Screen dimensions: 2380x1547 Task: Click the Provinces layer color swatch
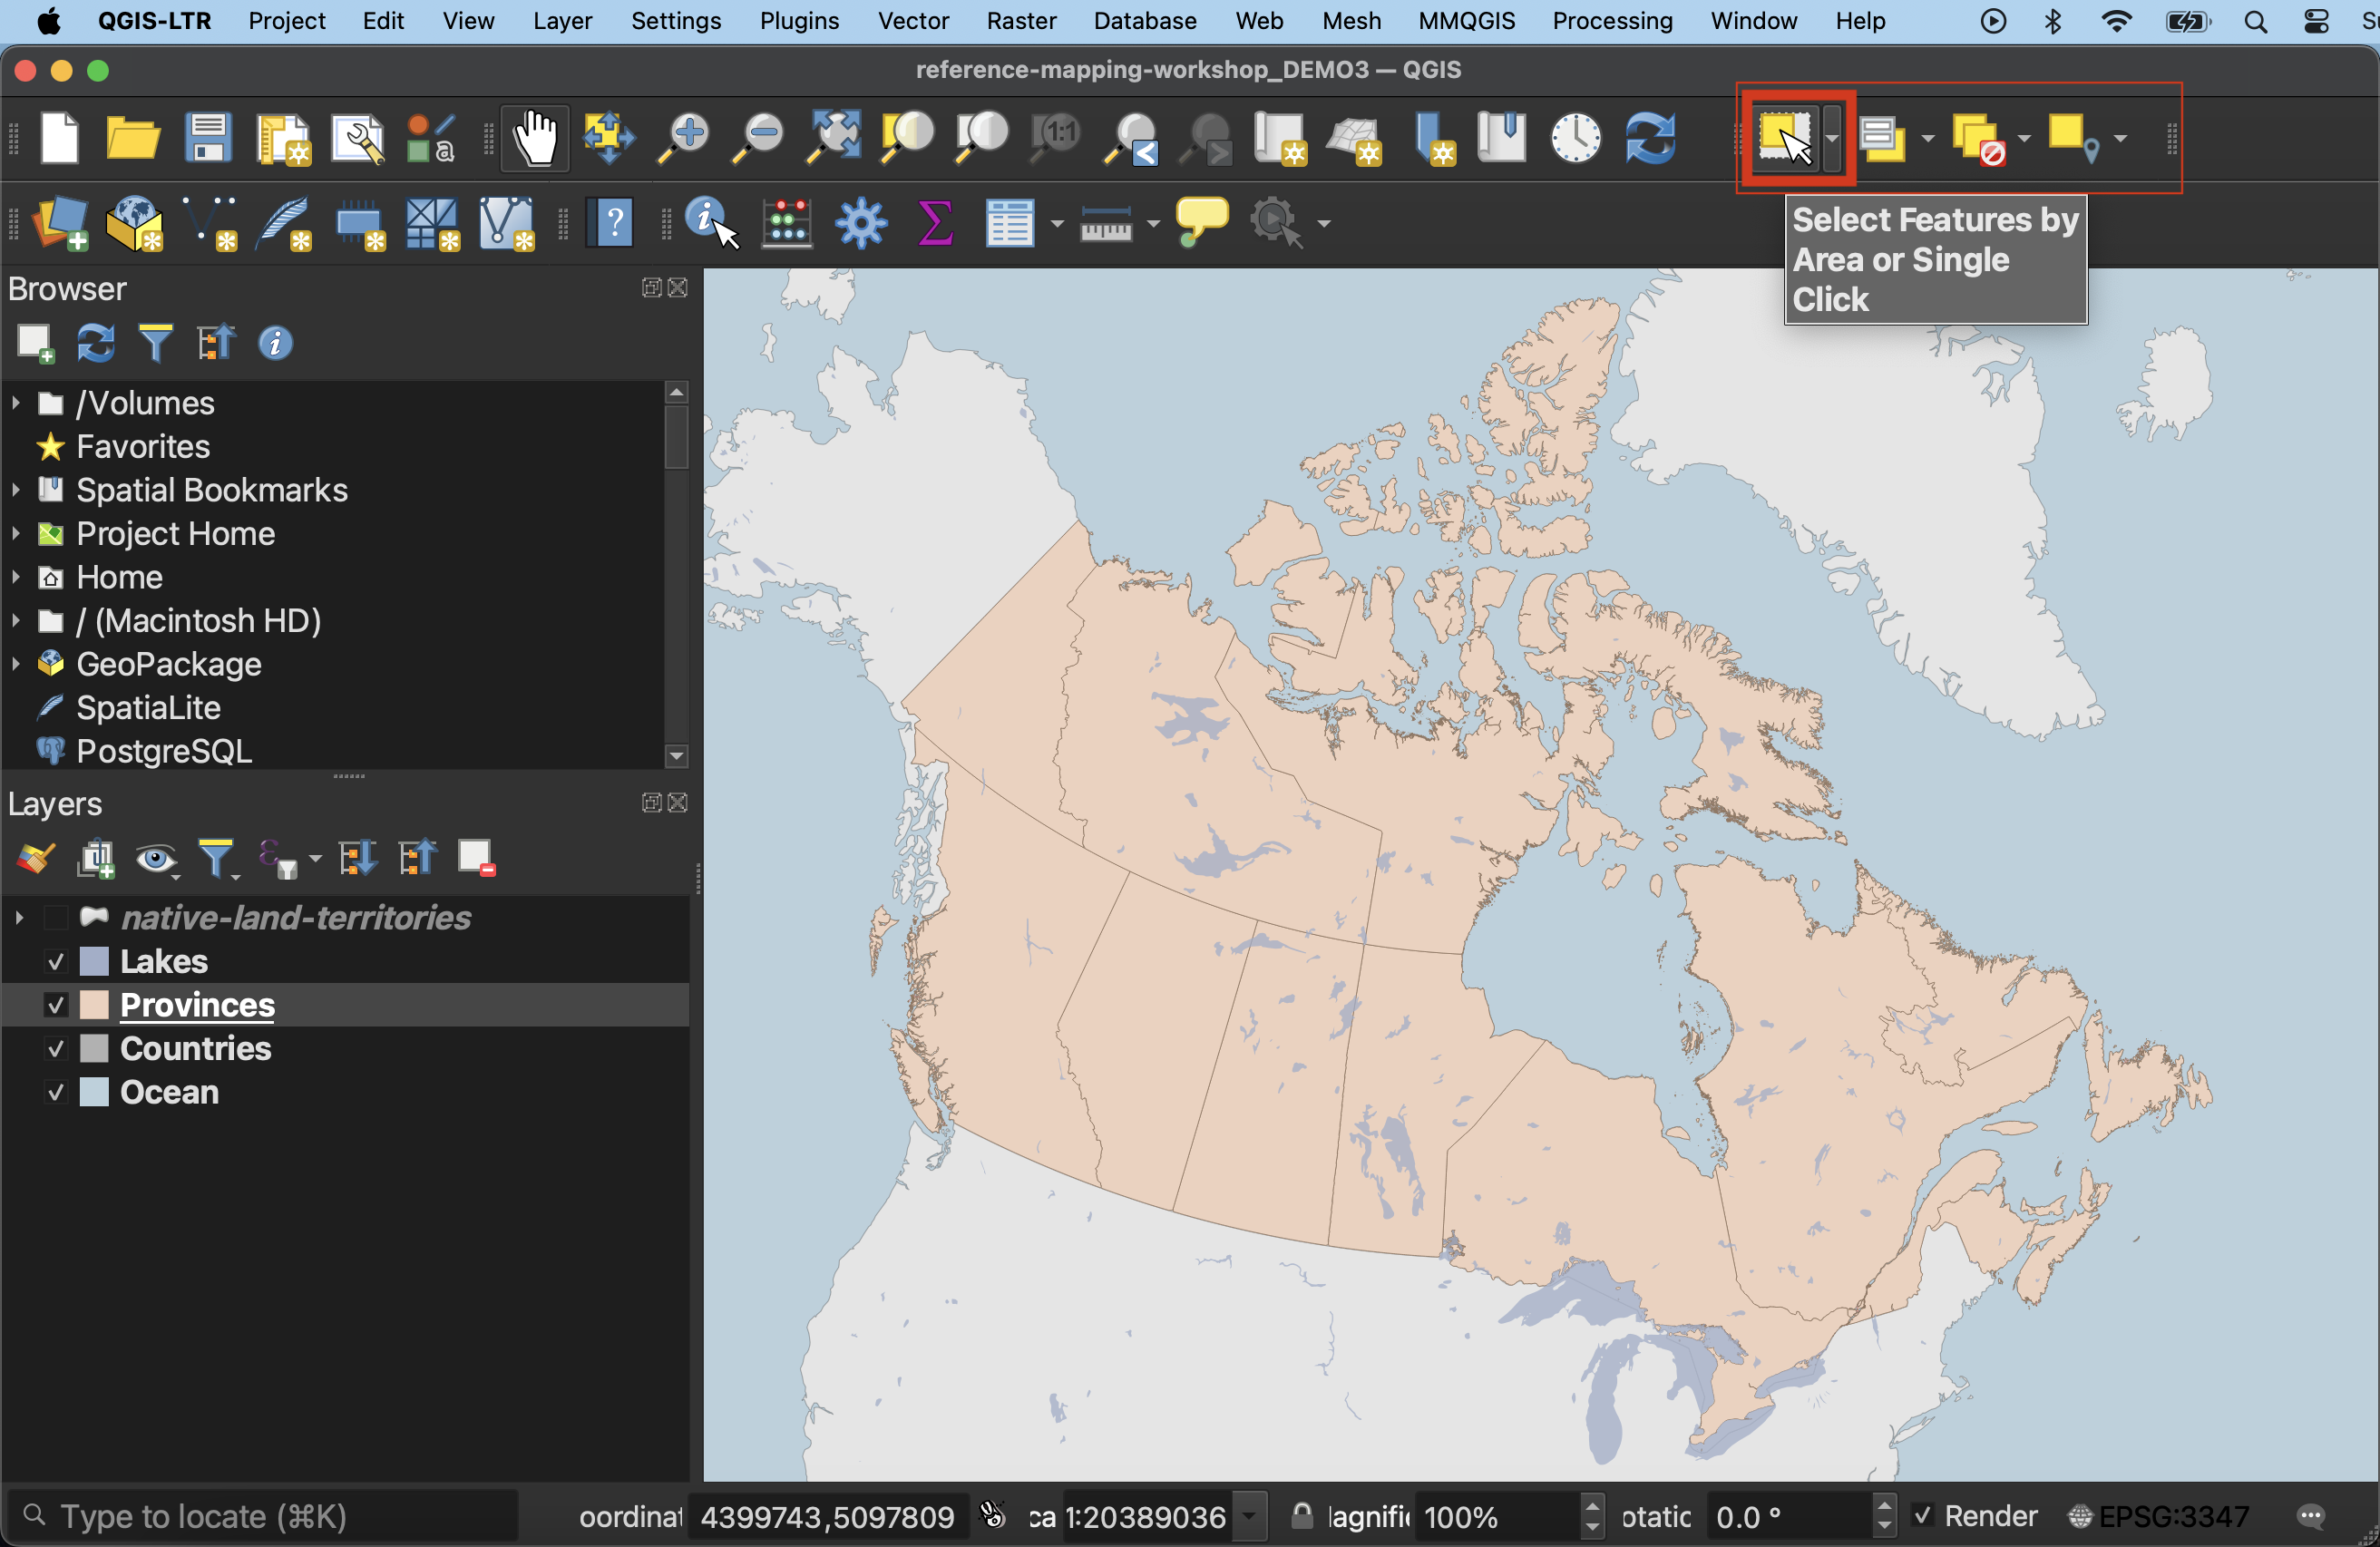94,1005
